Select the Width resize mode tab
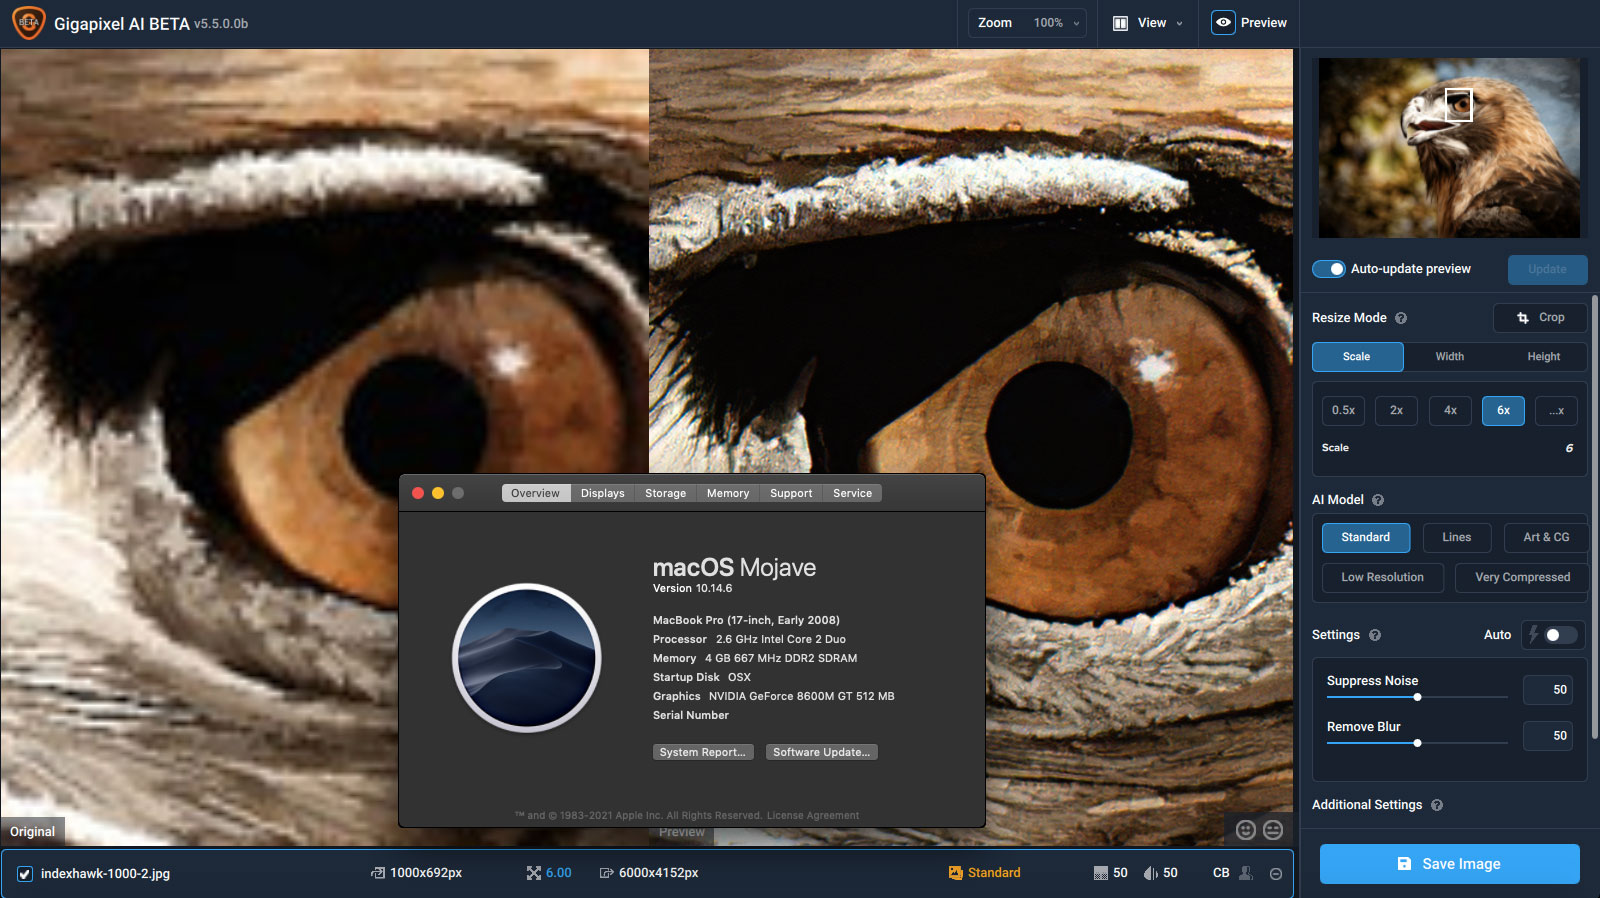1600x898 pixels. pos(1449,357)
